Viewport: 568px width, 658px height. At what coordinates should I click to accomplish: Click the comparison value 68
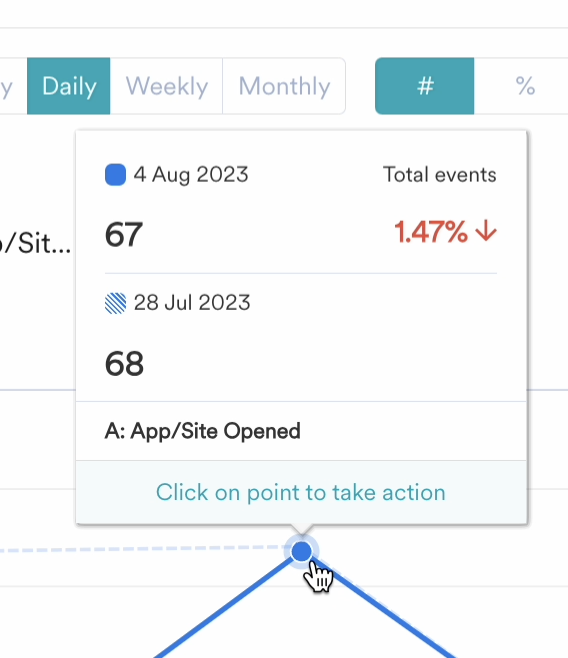tap(124, 363)
